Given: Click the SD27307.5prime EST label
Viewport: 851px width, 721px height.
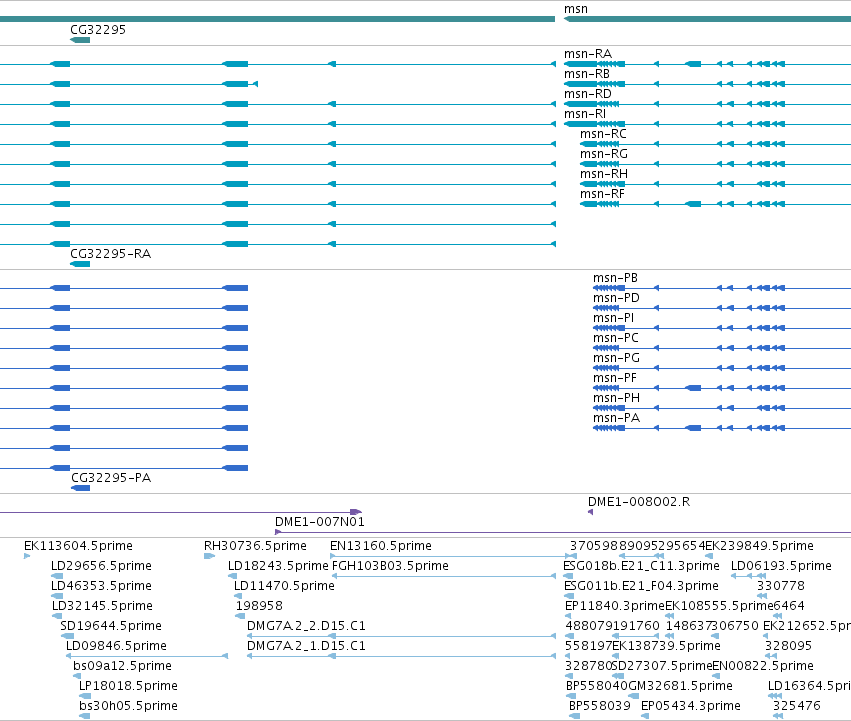Looking at the screenshot, I should [x=662, y=667].
